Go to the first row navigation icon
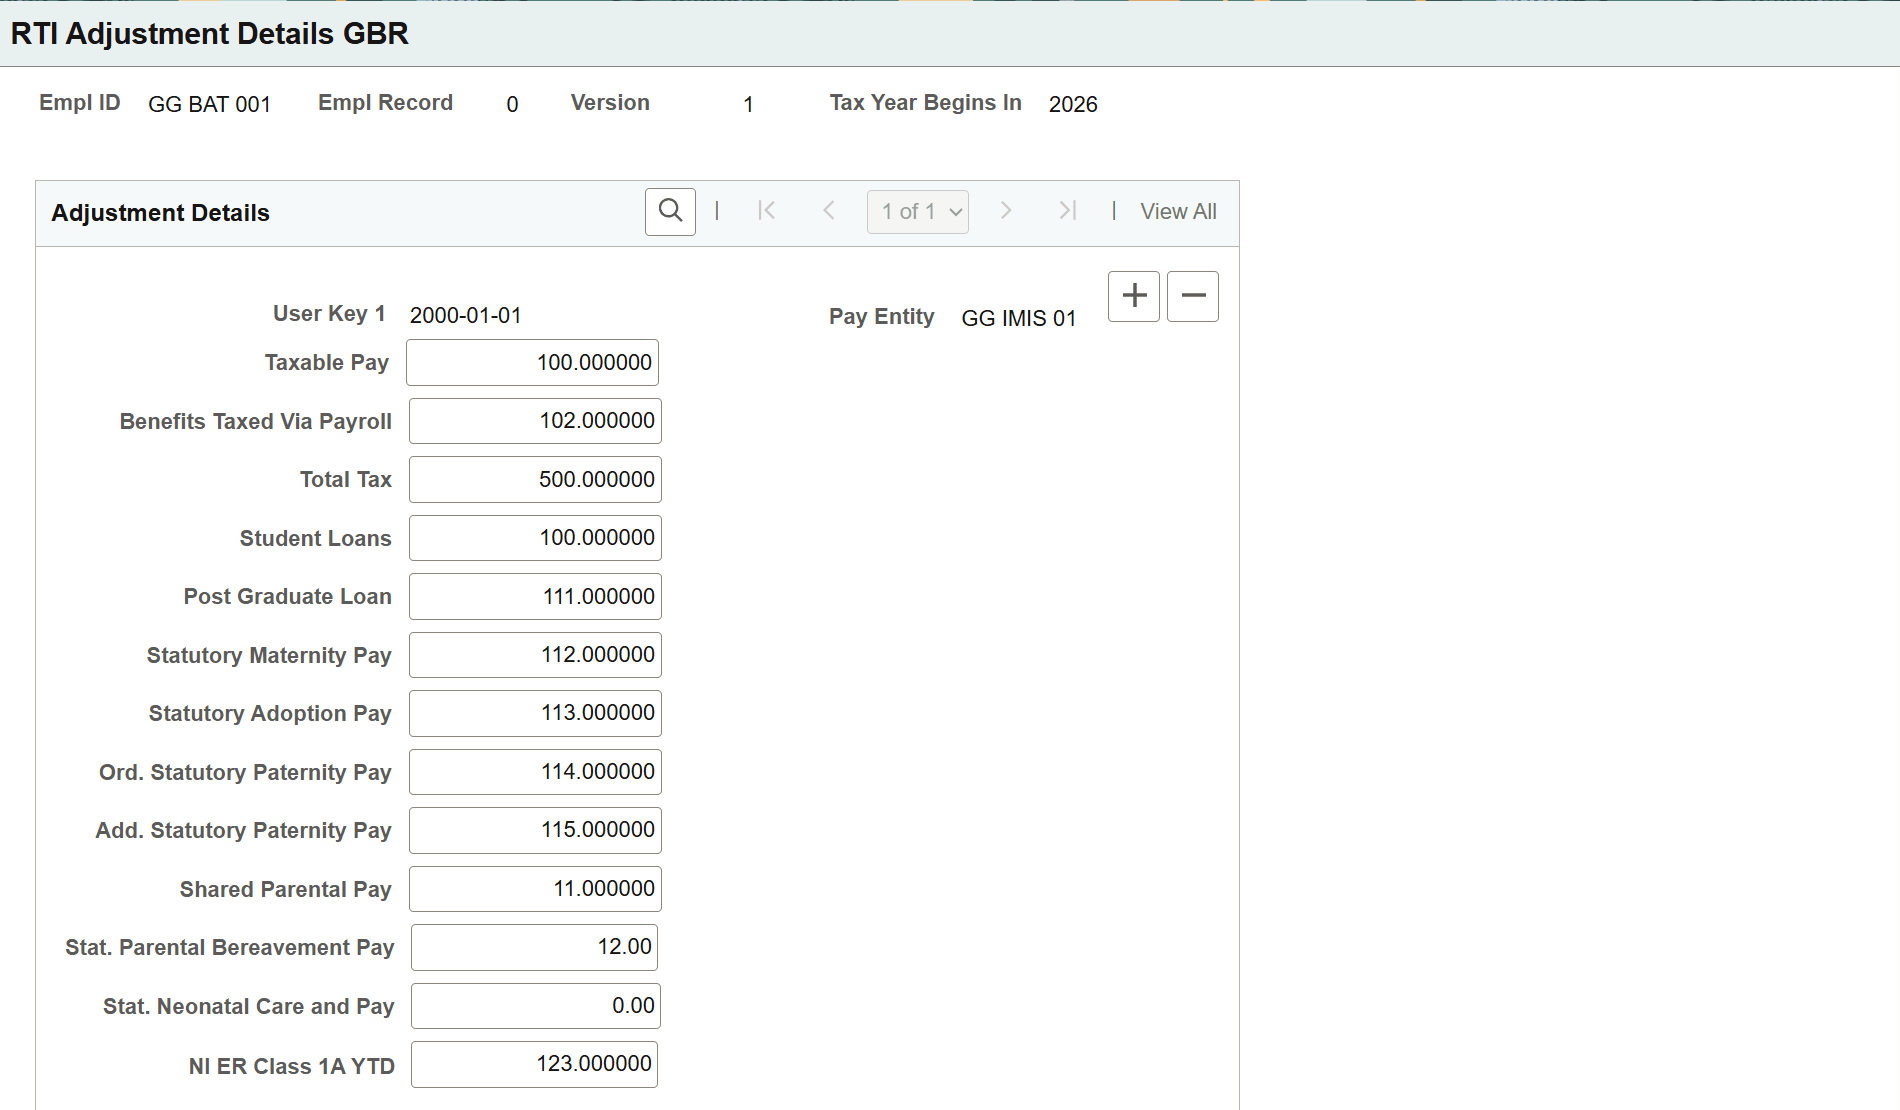The image size is (1900, 1110). point(767,211)
